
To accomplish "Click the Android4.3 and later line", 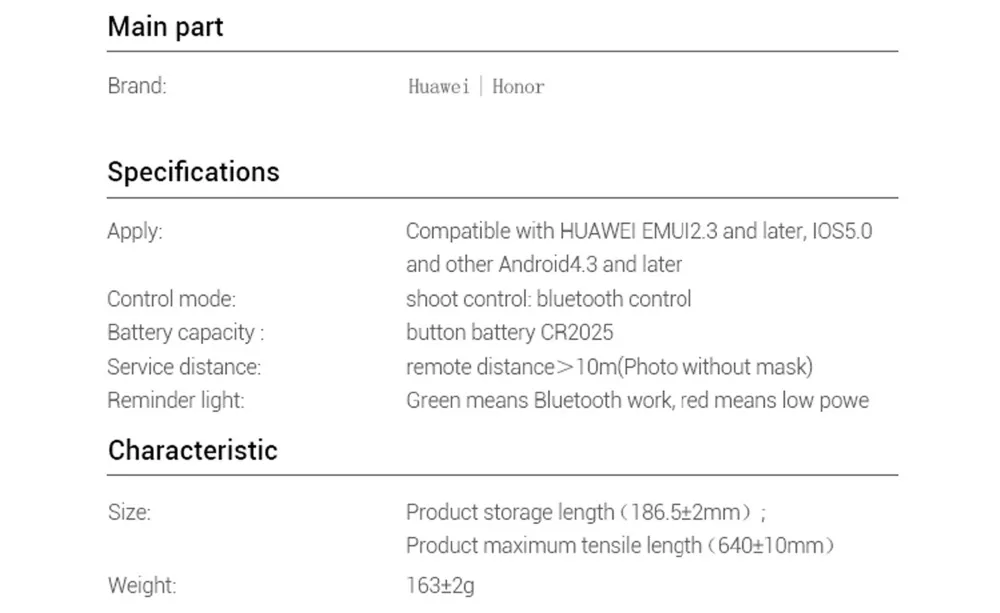I will [544, 264].
